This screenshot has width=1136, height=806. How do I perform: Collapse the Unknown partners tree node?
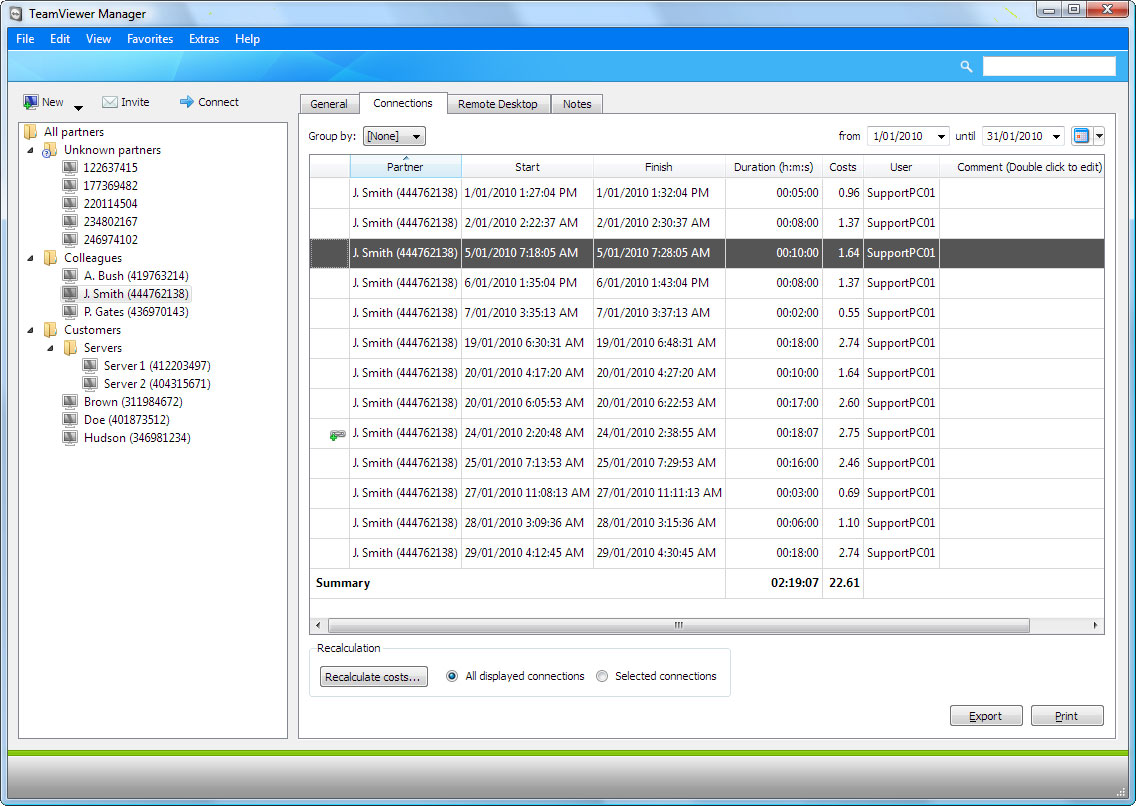tap(30, 151)
